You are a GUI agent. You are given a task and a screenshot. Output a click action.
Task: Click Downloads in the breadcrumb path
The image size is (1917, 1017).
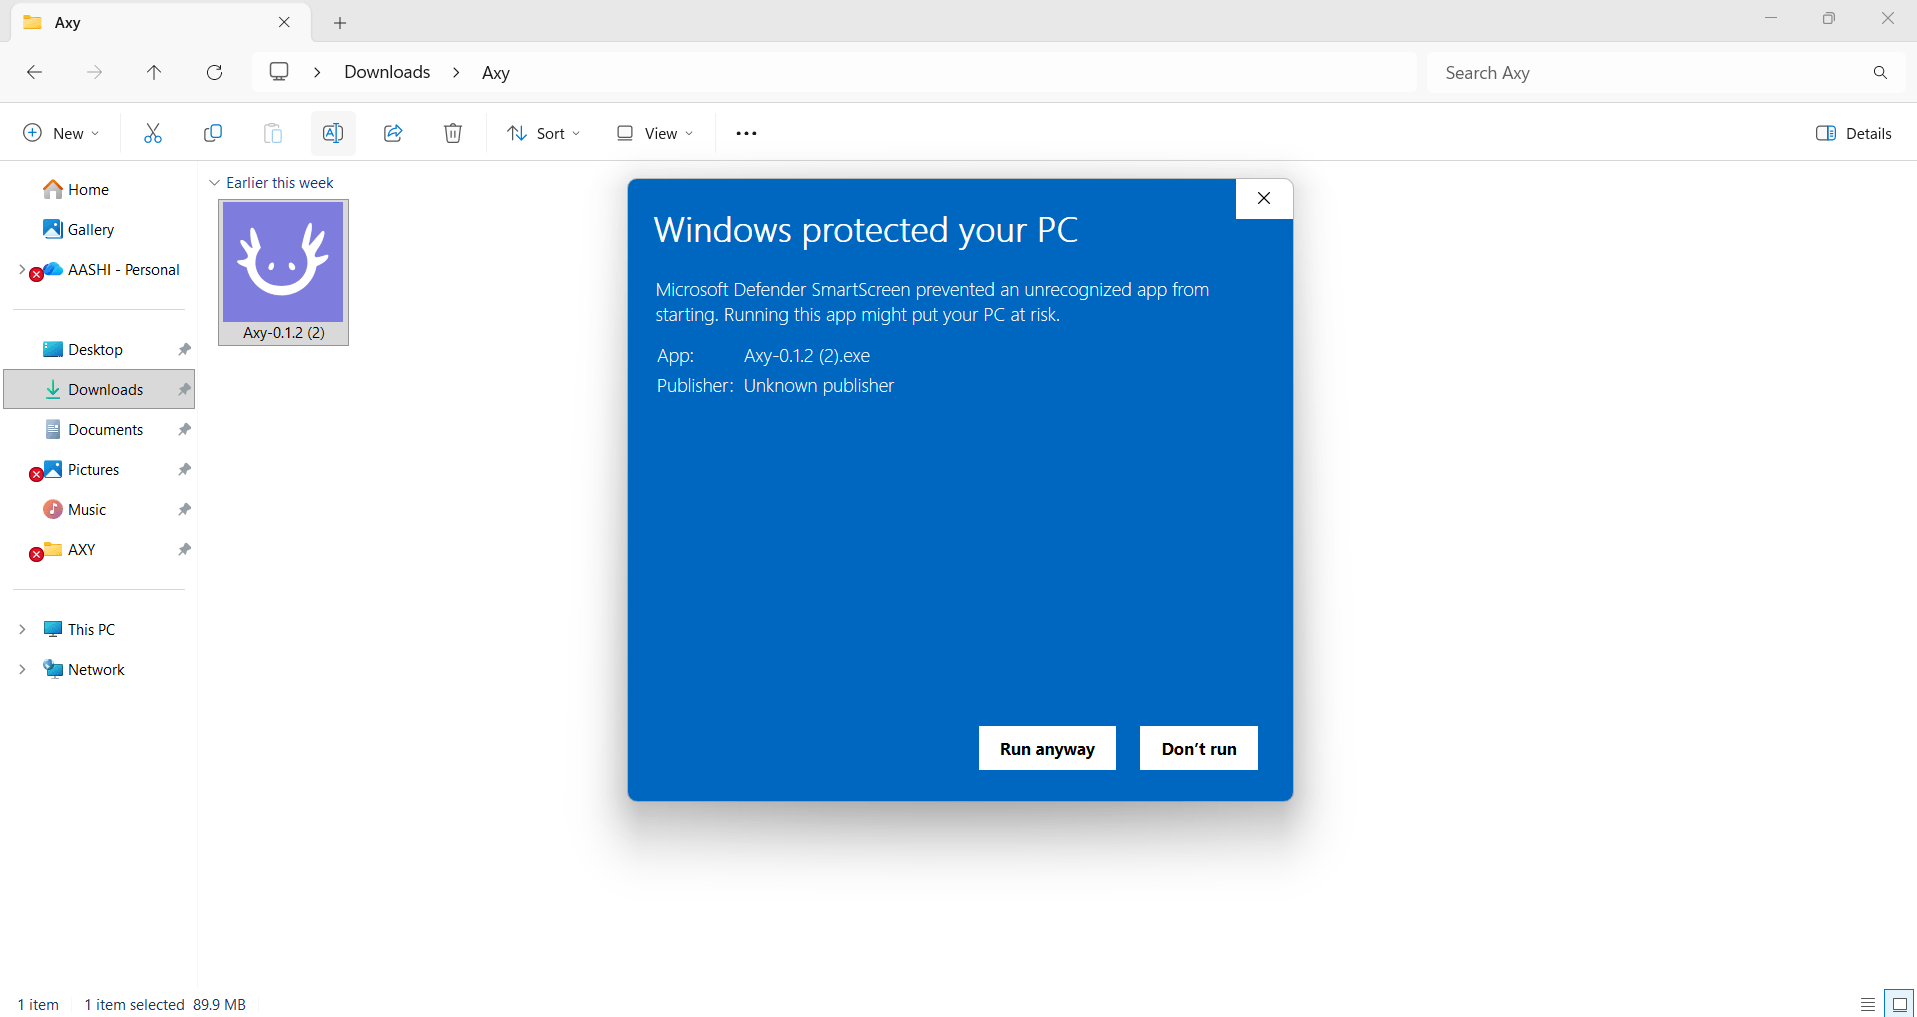tap(387, 72)
